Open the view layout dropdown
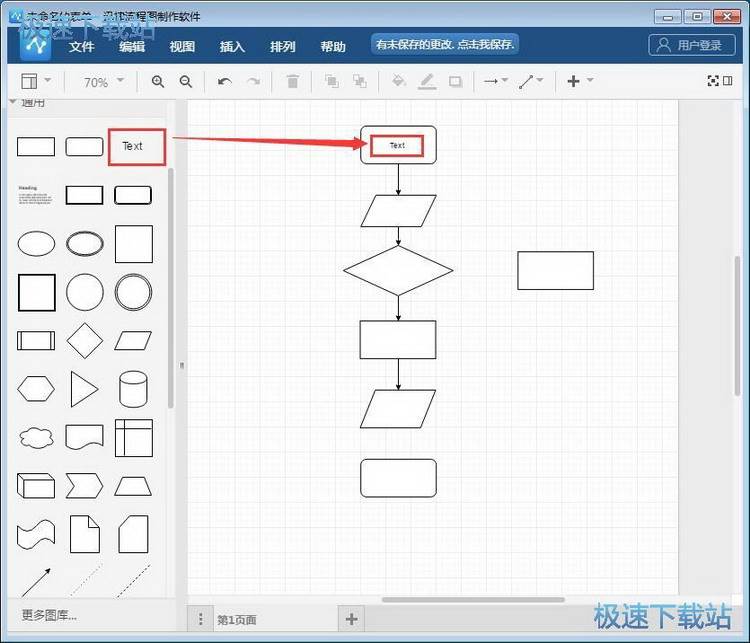This screenshot has height=643, width=750. point(36,81)
